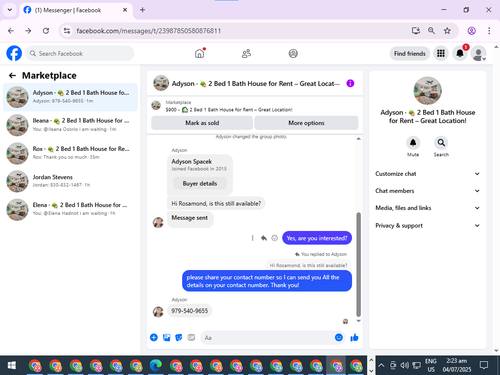Close the Messenger browser tab
The image size is (500, 375).
125,10
